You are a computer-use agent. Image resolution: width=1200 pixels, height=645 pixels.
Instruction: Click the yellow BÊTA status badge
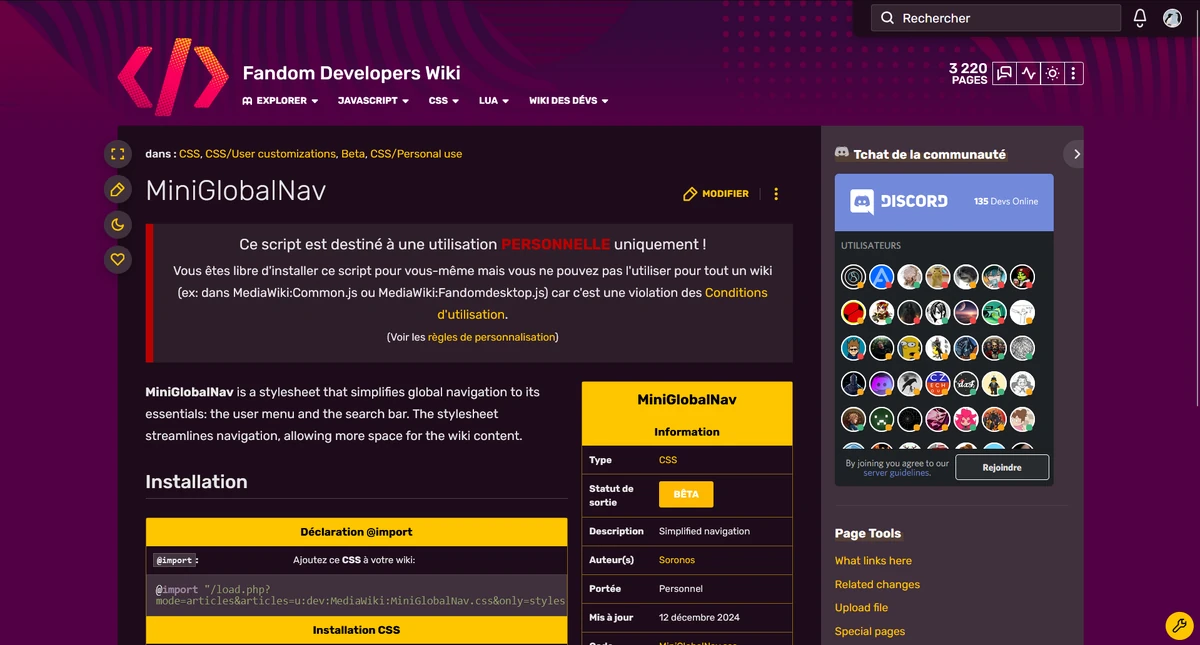(686, 494)
